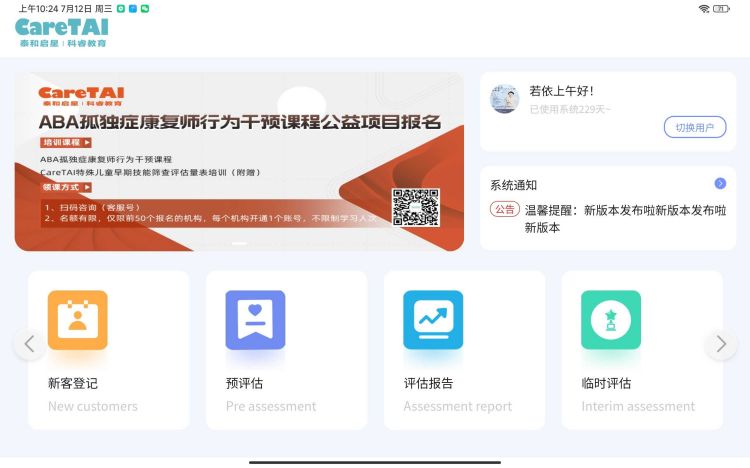Click the 'New customers' English subtitle
750x468 pixels.
pos(93,407)
